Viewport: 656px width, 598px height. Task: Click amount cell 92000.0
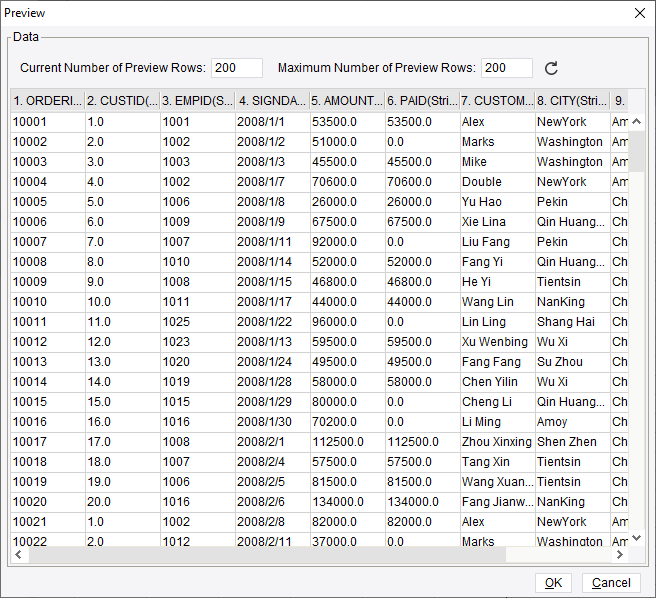[347, 242]
